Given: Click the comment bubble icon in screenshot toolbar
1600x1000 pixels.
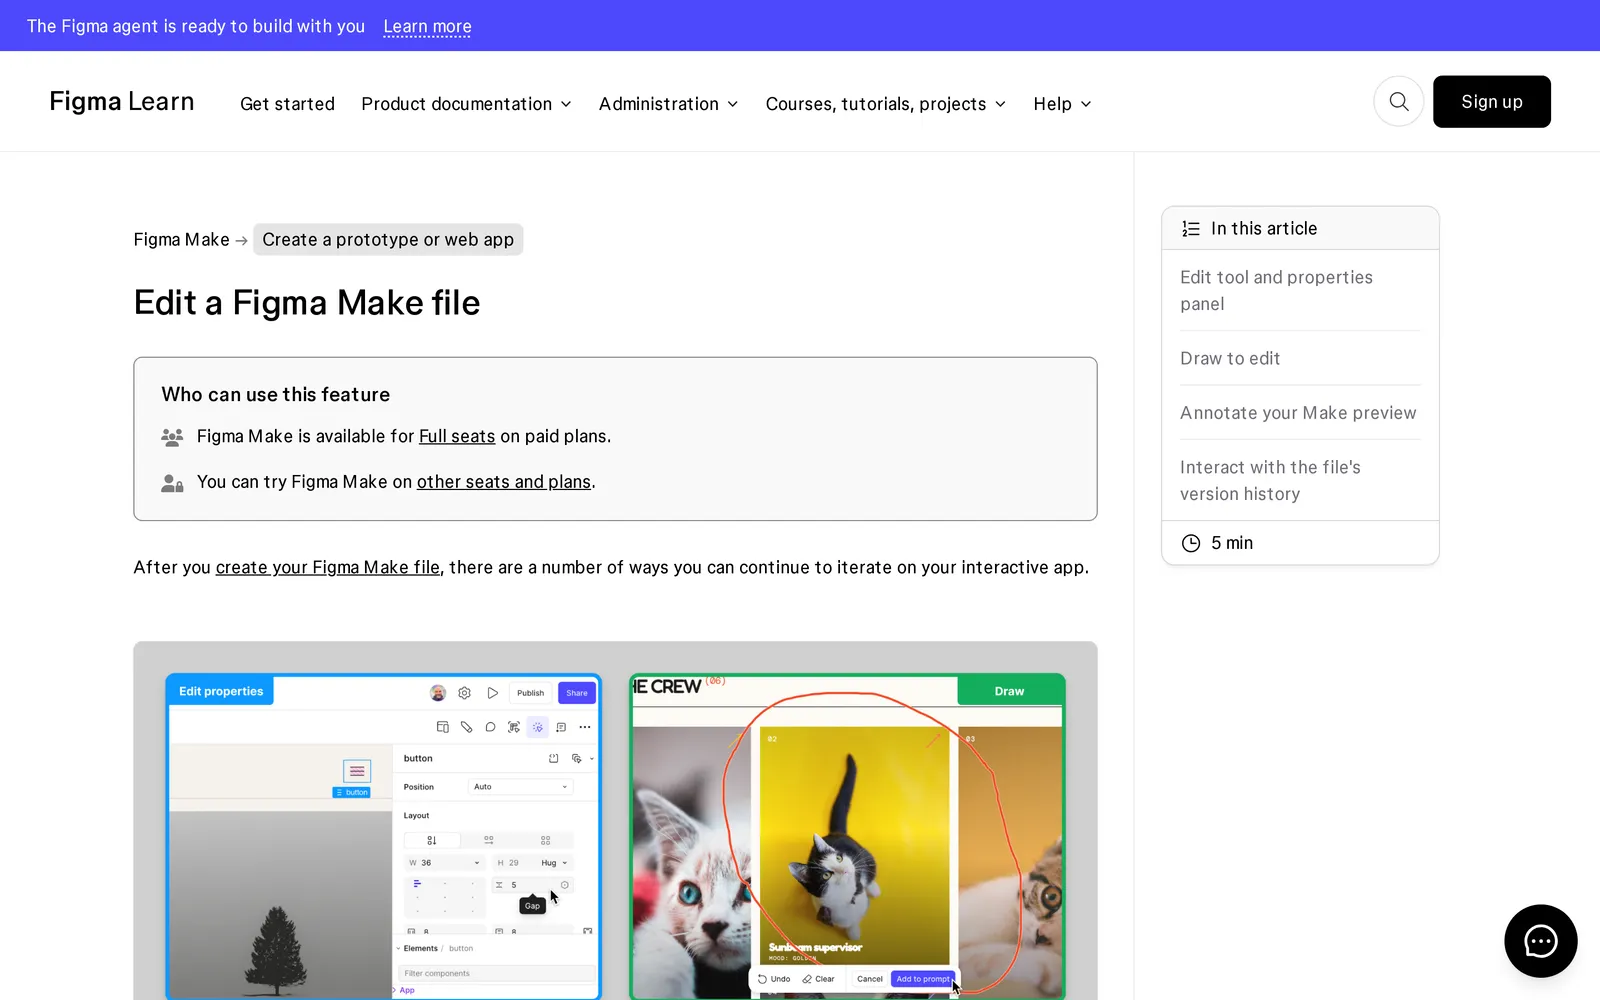Looking at the screenshot, I should click(x=490, y=727).
